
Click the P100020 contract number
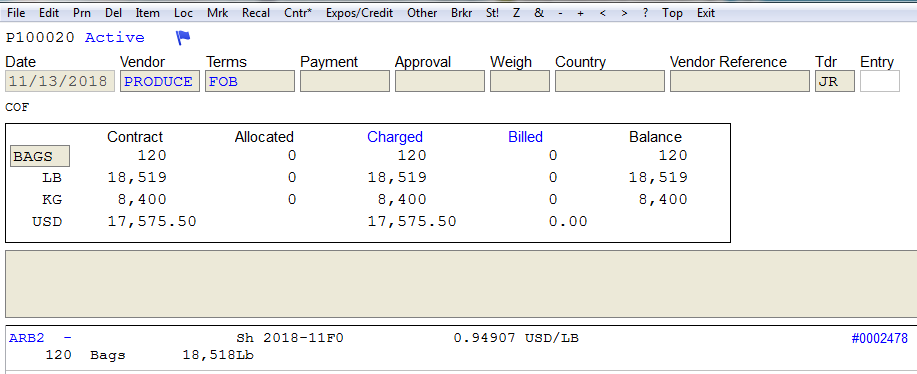pos(40,38)
